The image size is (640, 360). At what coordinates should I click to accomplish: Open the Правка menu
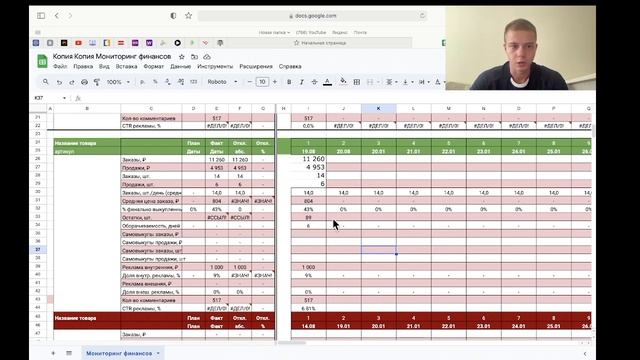click(83, 66)
